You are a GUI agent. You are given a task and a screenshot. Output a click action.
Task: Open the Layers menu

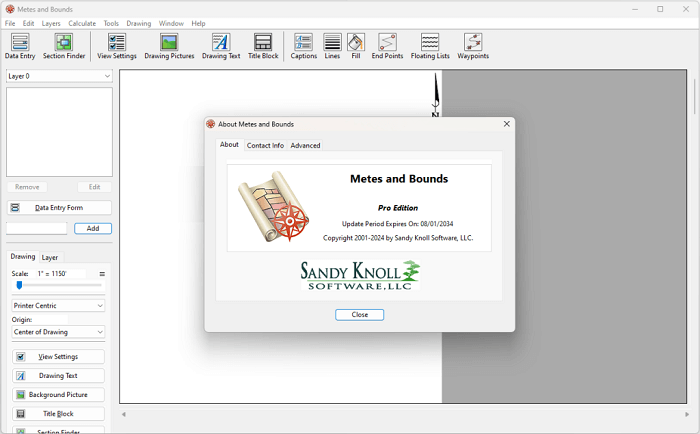tap(51, 23)
